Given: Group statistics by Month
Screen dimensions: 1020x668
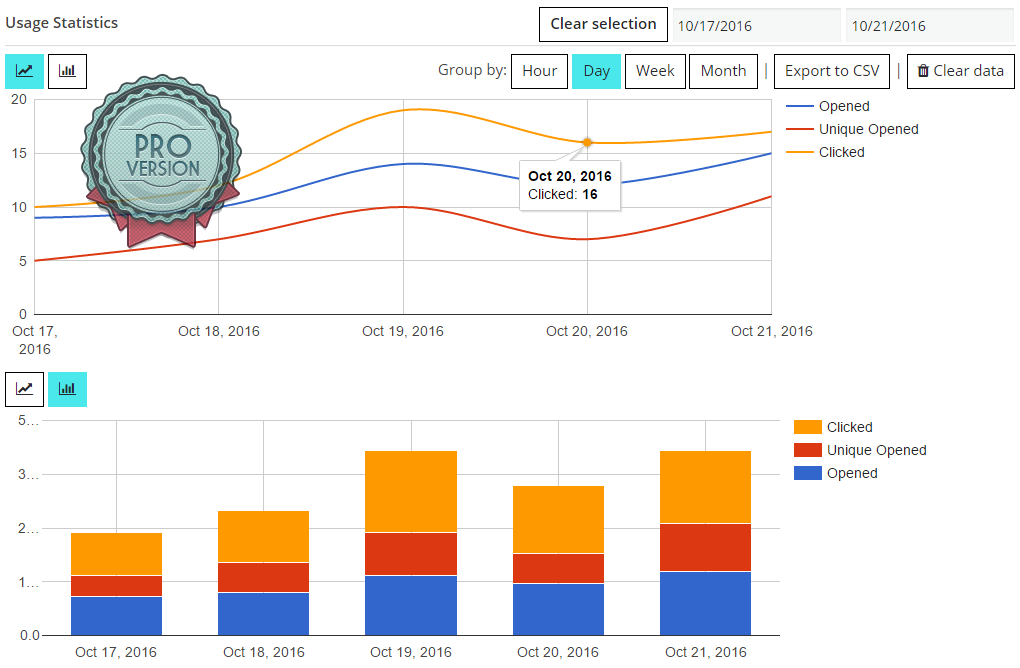Looking at the screenshot, I should tap(723, 71).
